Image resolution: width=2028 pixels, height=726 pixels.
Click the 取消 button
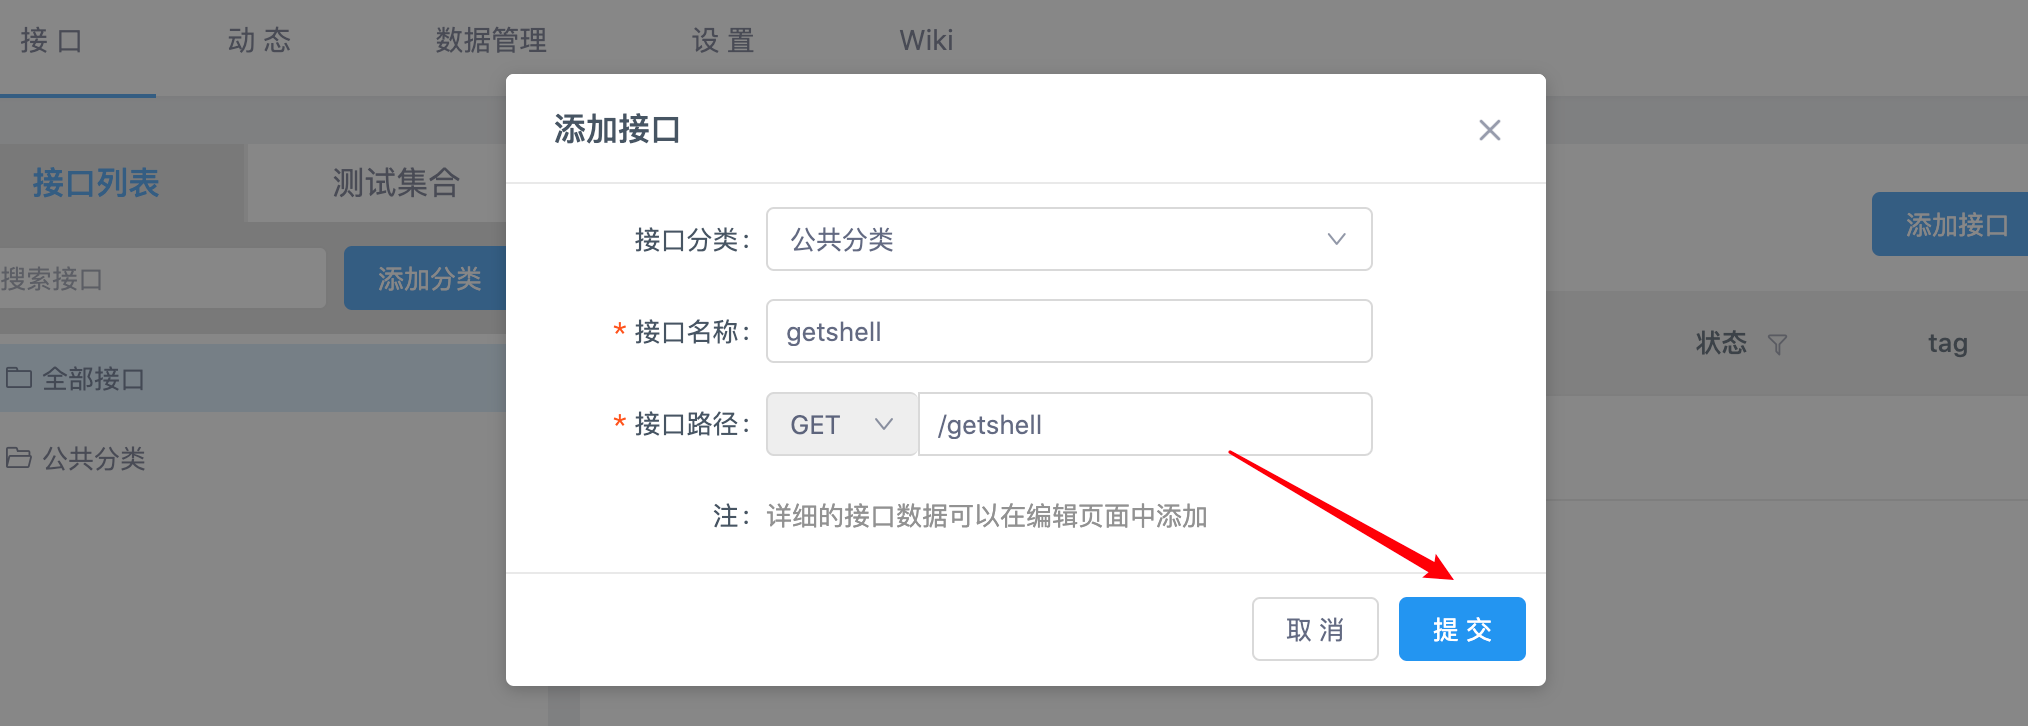(1314, 629)
